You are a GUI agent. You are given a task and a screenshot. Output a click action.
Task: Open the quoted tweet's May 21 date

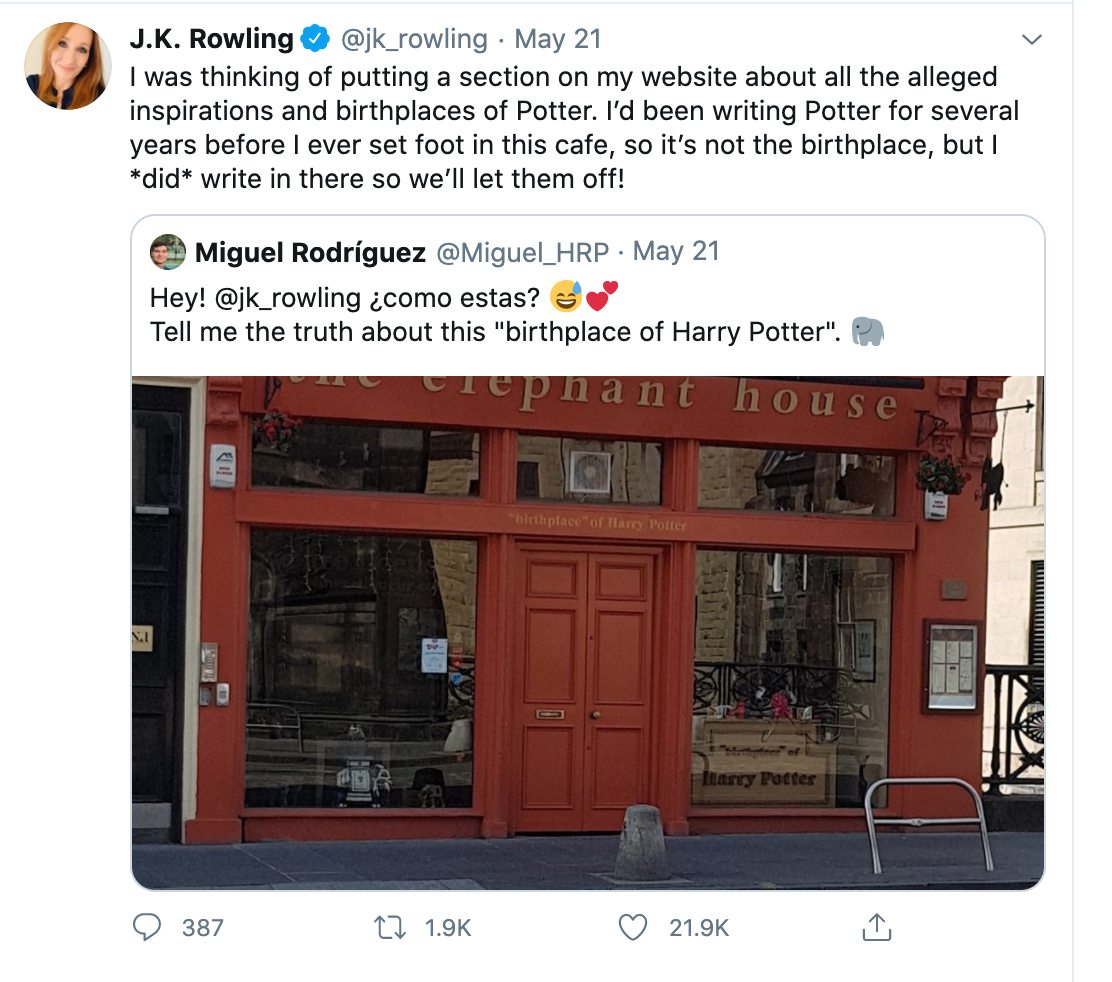[676, 251]
